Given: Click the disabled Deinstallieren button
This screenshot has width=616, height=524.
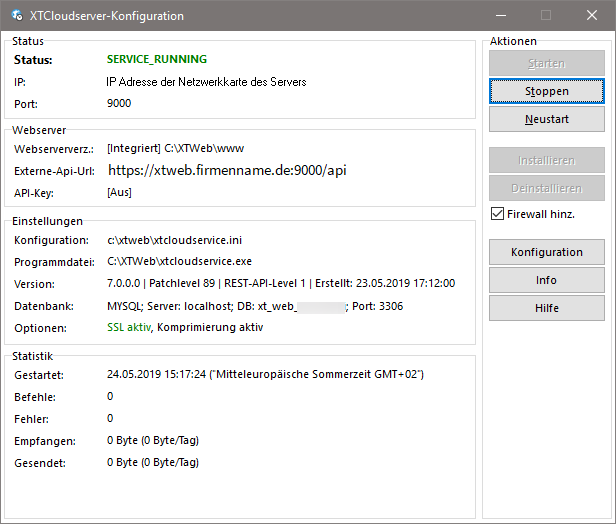Looking at the screenshot, I should pyautogui.click(x=546, y=188).
